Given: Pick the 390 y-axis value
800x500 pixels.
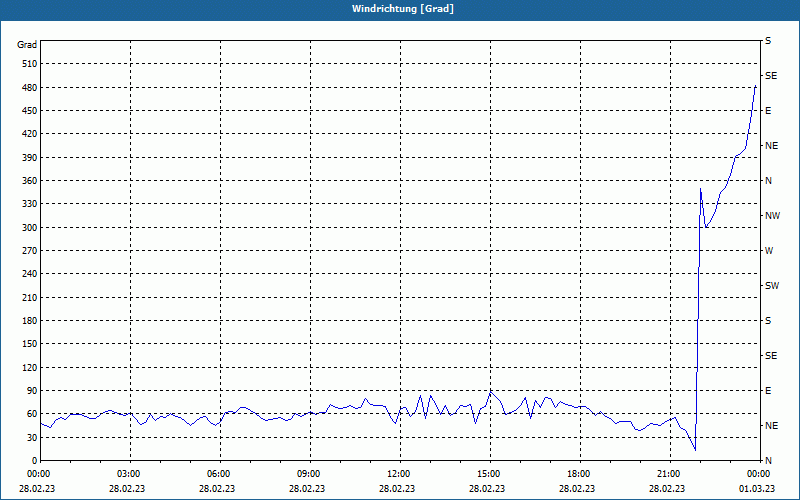Looking at the screenshot, I should click(30, 158).
